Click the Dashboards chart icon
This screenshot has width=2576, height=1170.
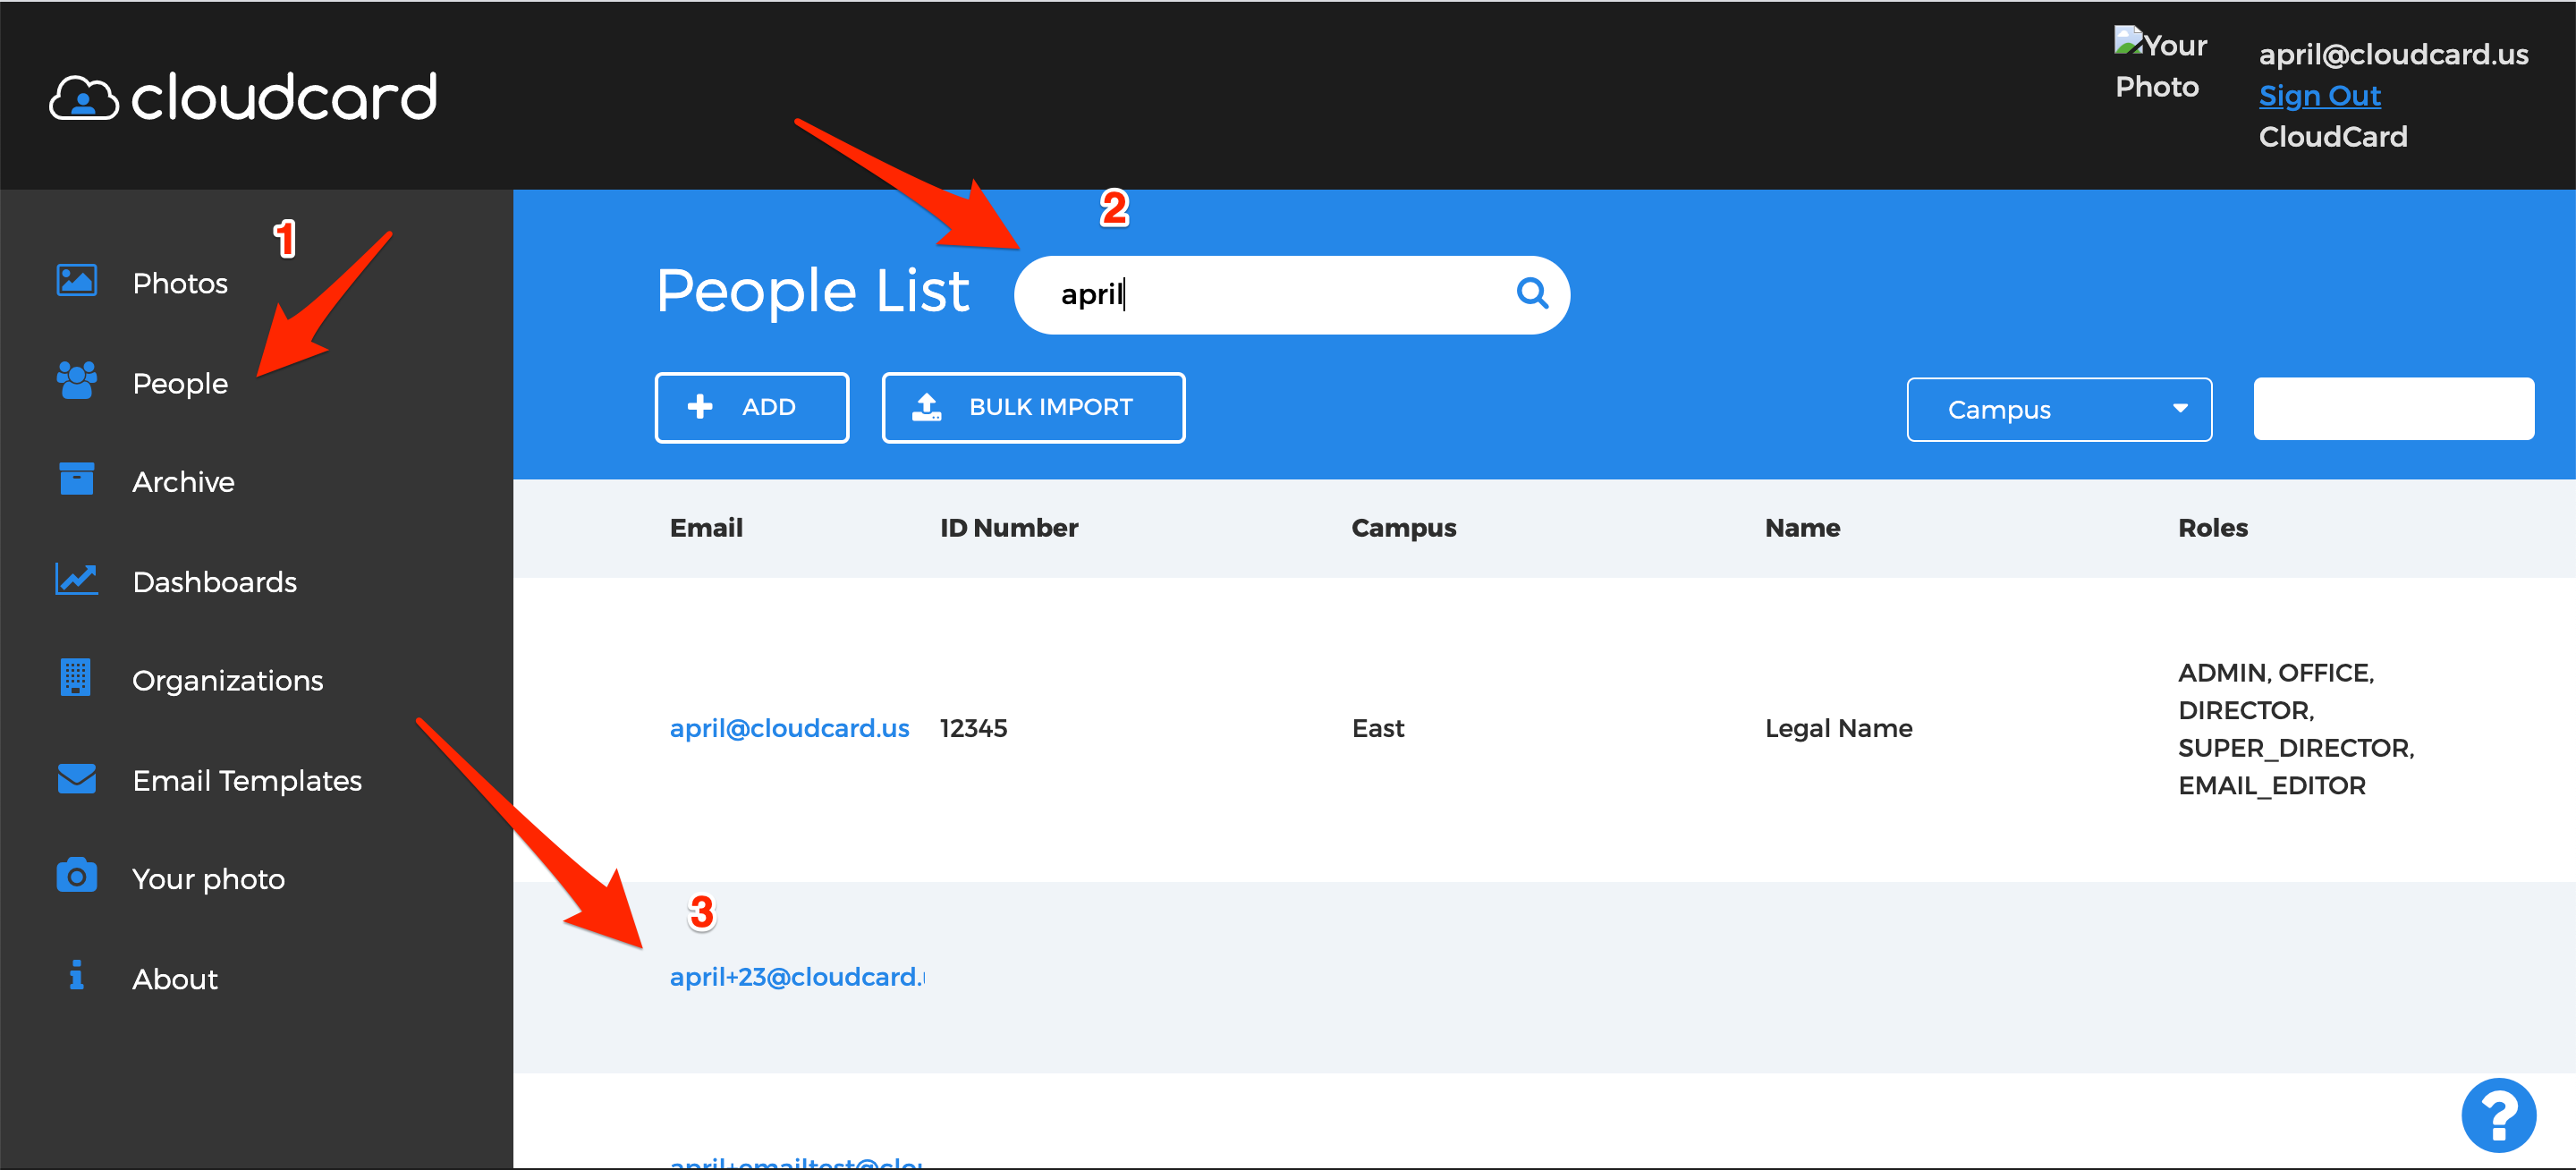pos(76,580)
